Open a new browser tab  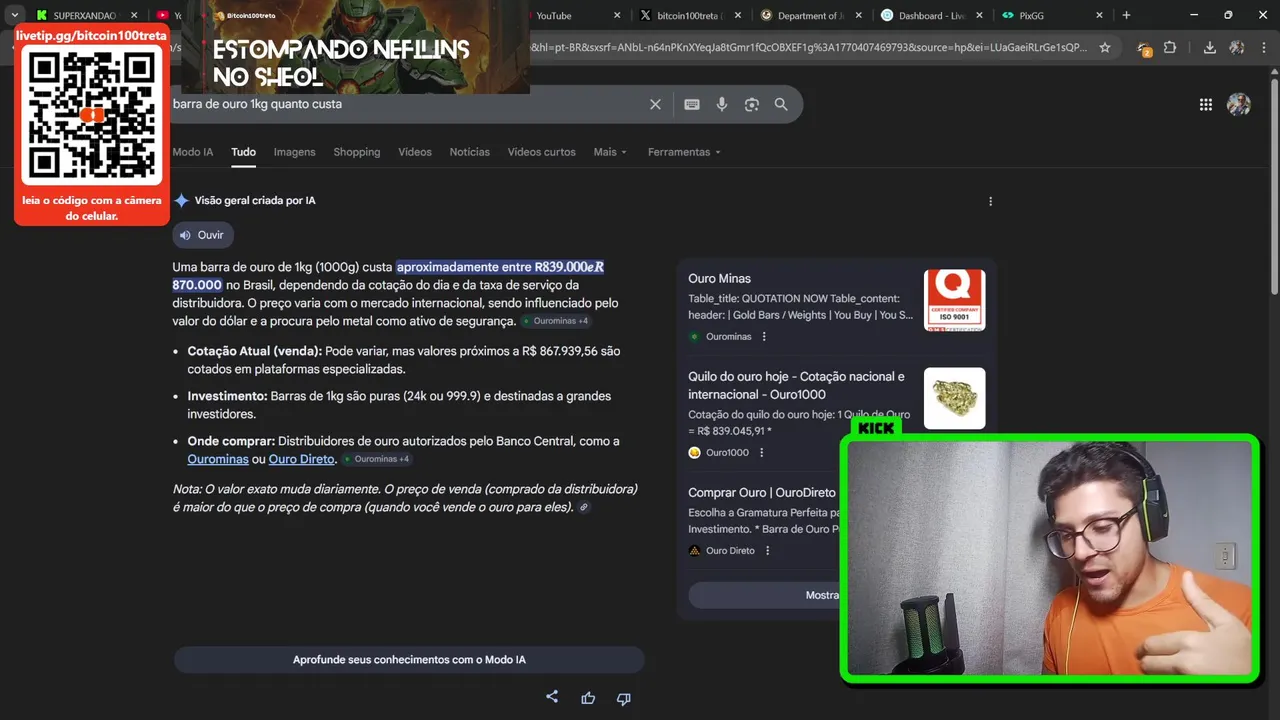(x=1126, y=15)
